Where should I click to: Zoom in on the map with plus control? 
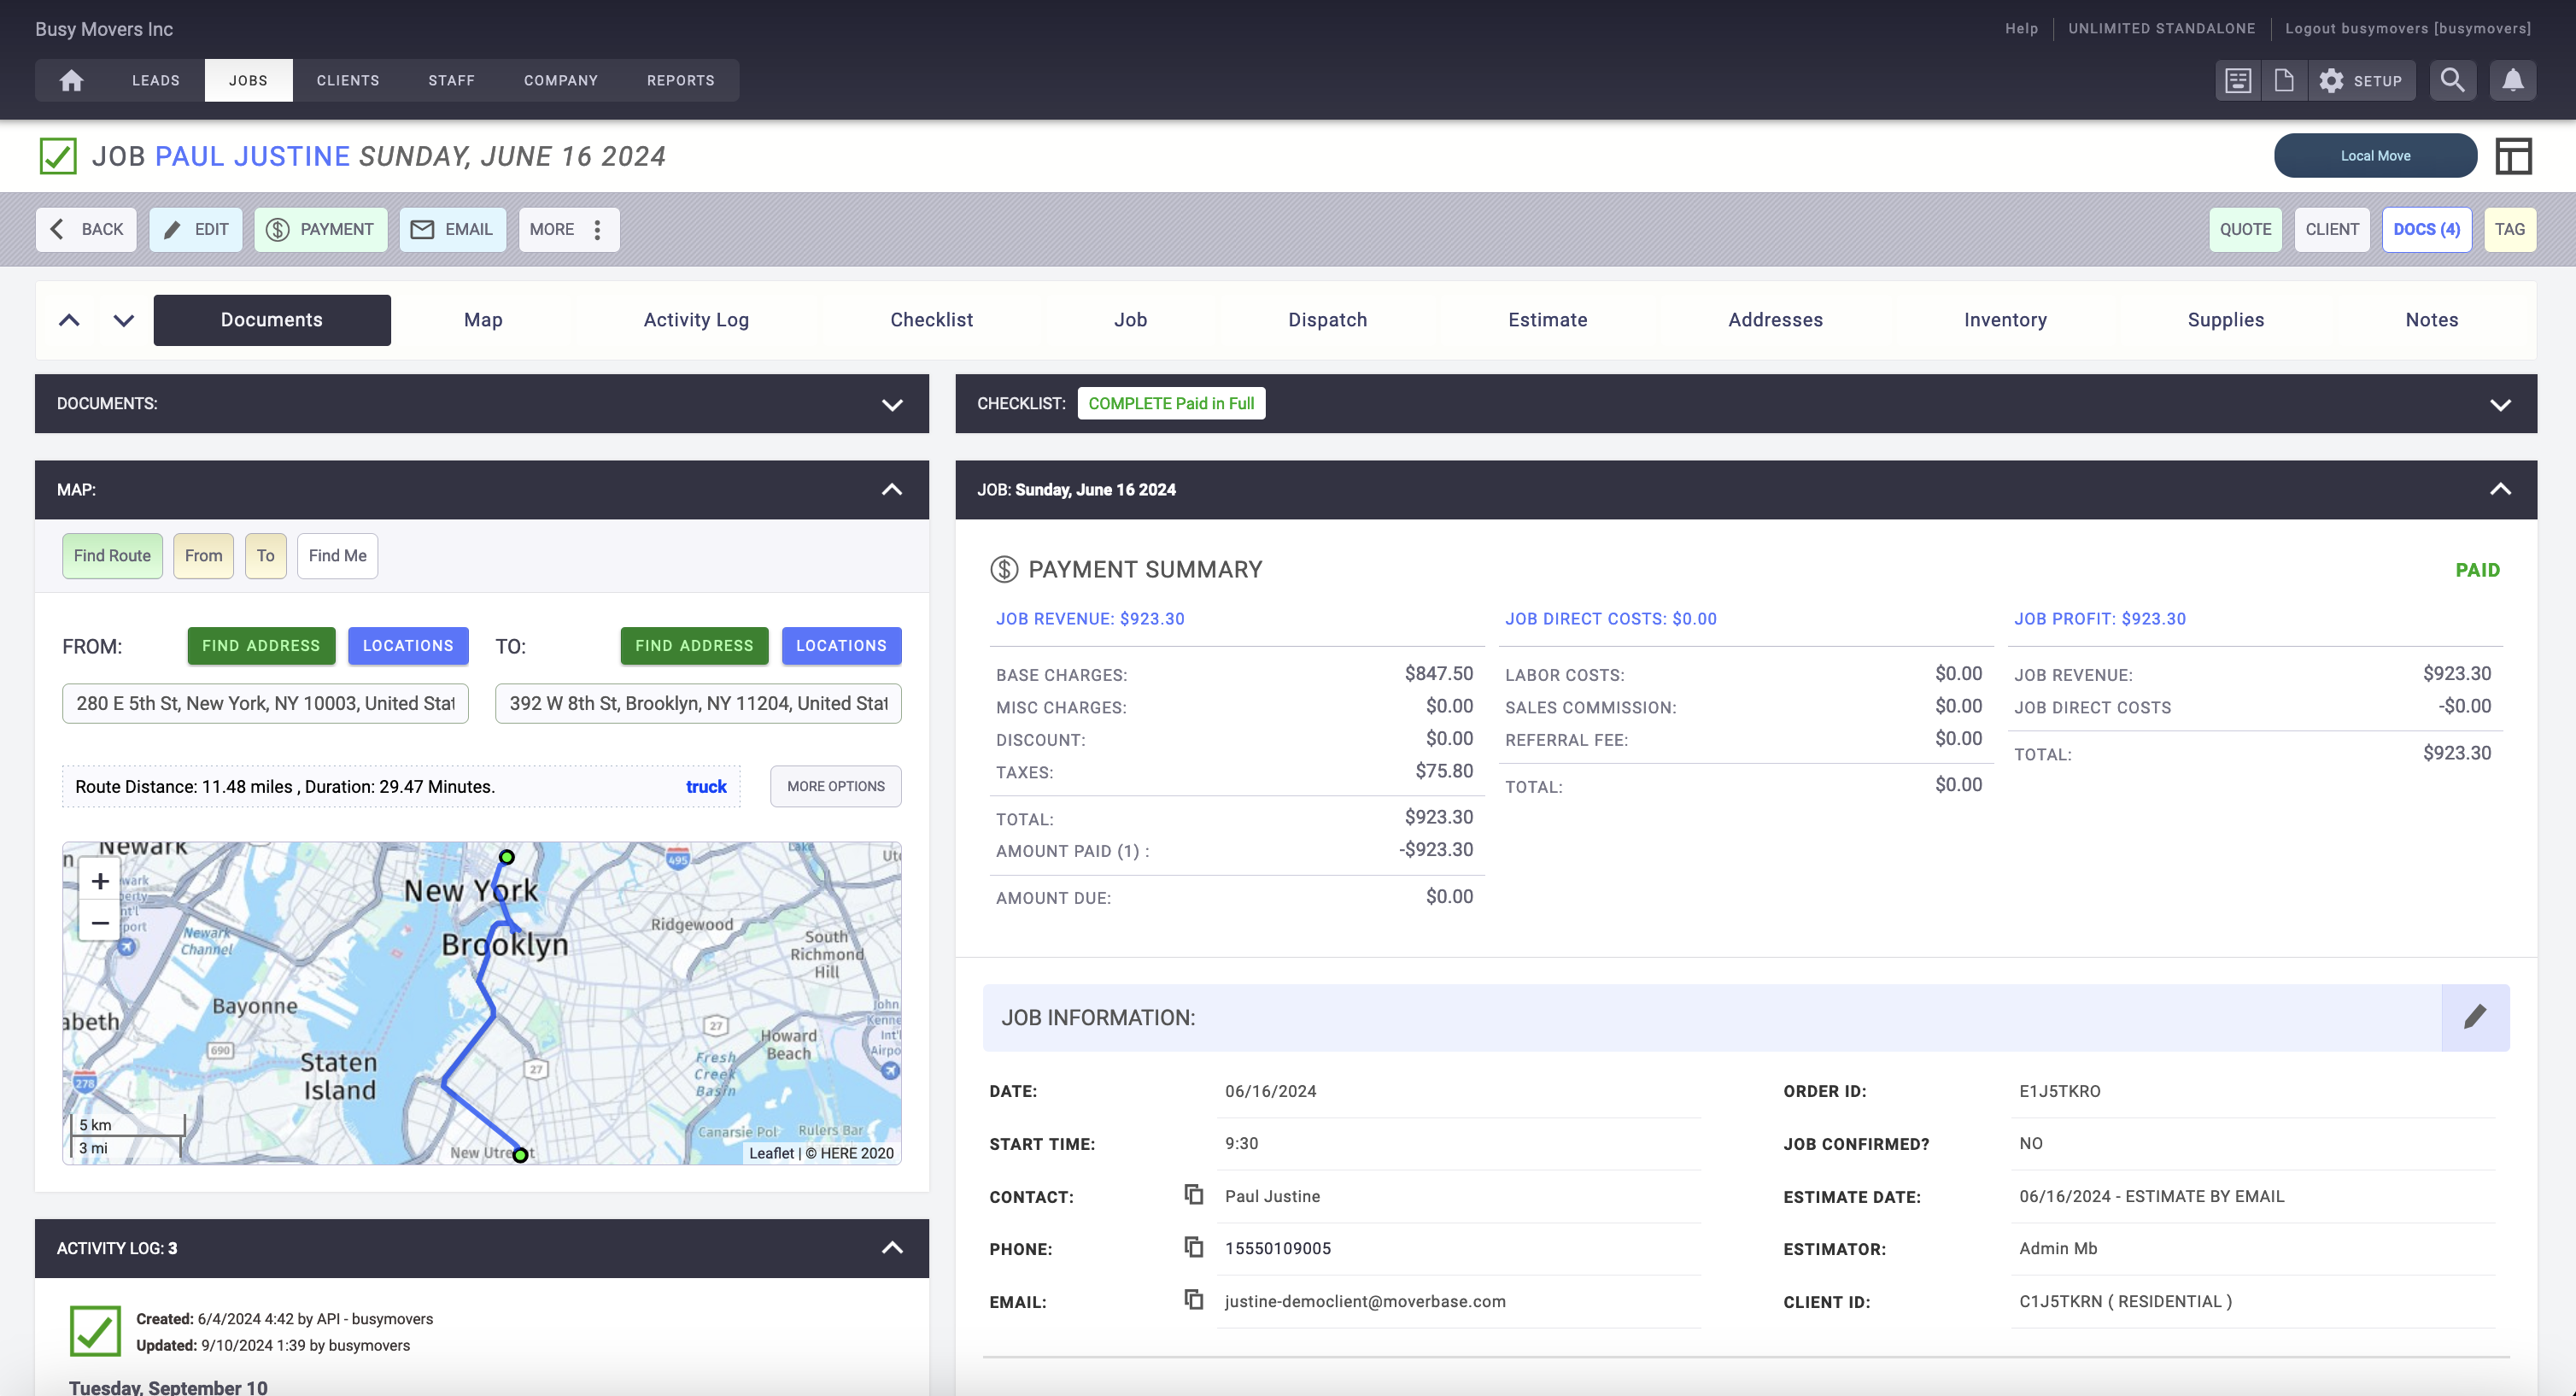99,881
